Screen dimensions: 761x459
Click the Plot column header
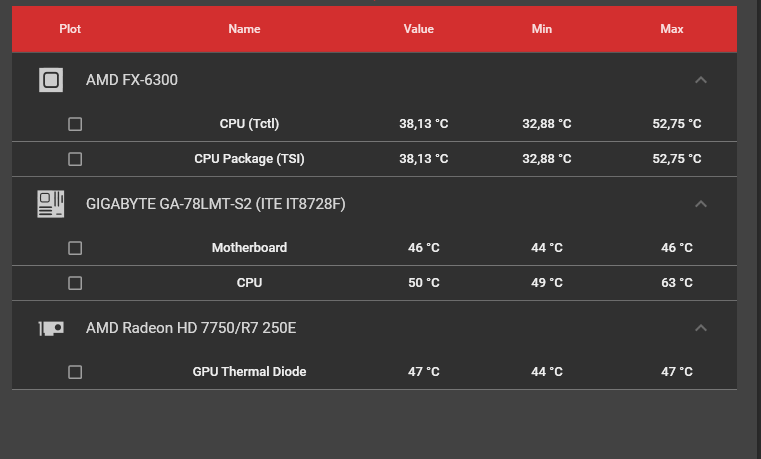70,29
